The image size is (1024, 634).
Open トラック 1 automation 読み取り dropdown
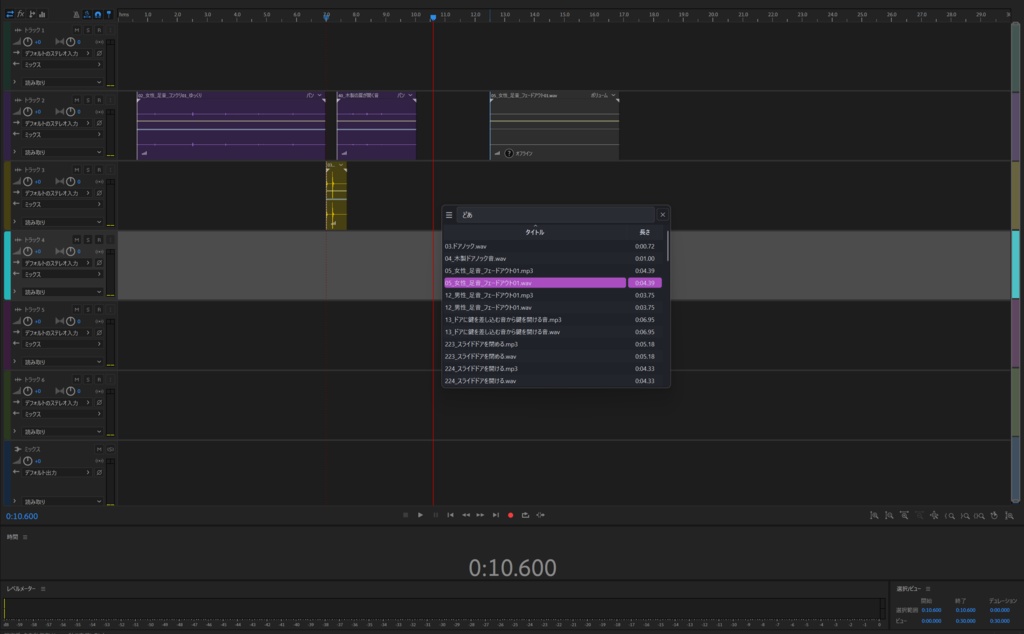tap(63, 82)
